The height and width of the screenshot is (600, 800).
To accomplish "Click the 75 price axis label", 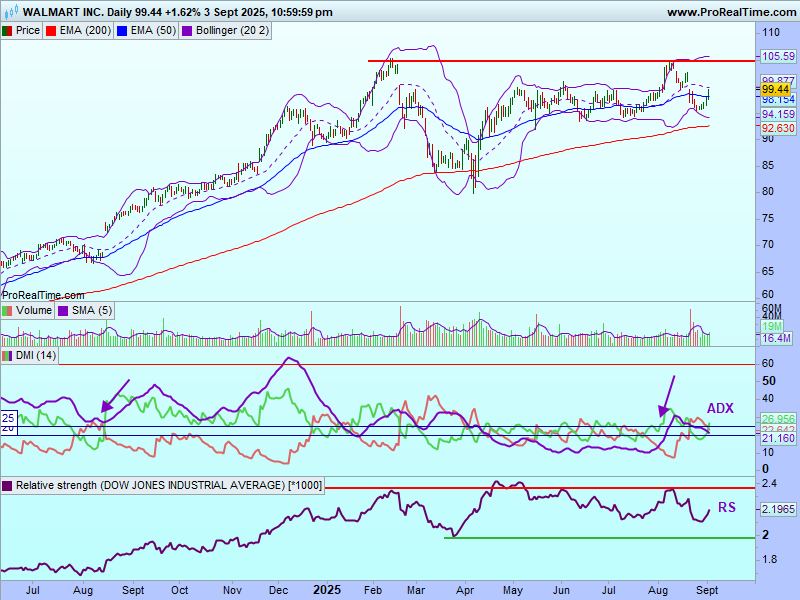I will tap(768, 218).
